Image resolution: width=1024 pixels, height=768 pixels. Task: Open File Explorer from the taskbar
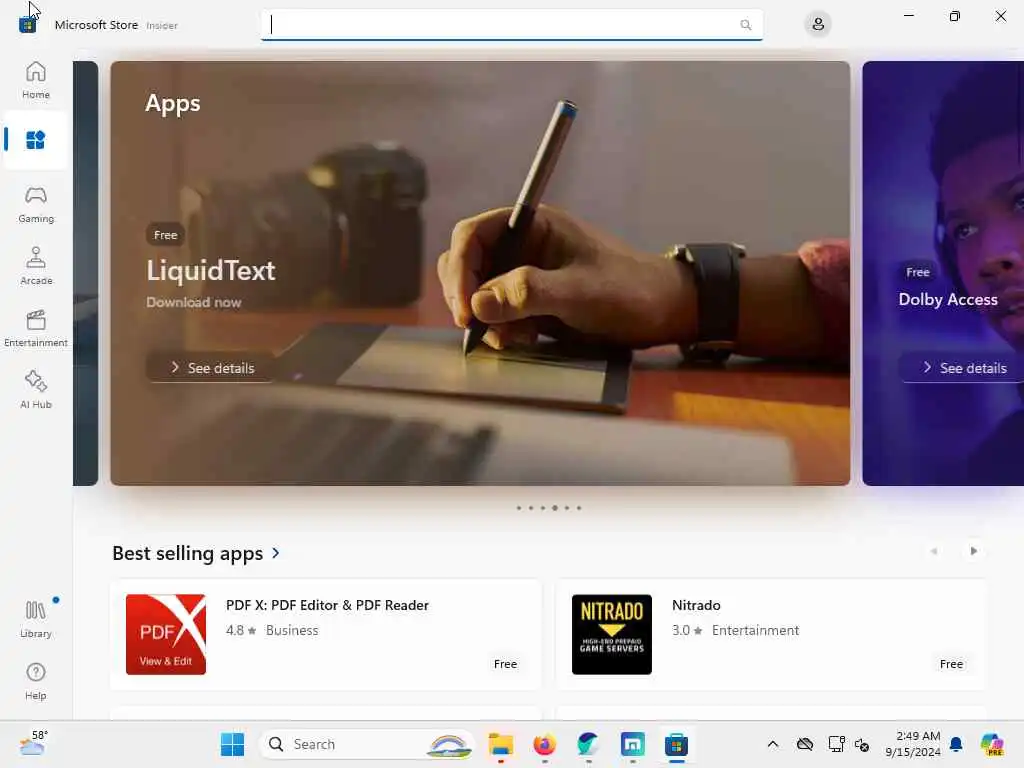point(501,744)
